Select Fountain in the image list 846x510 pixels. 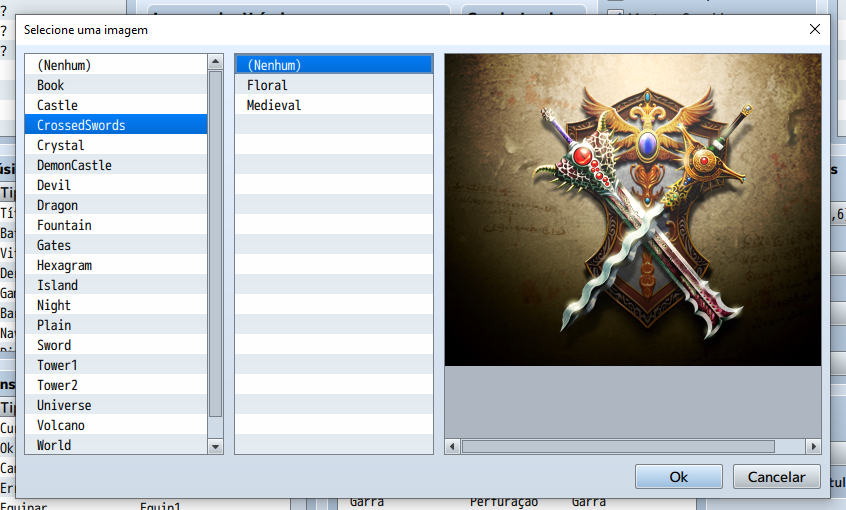click(116, 225)
